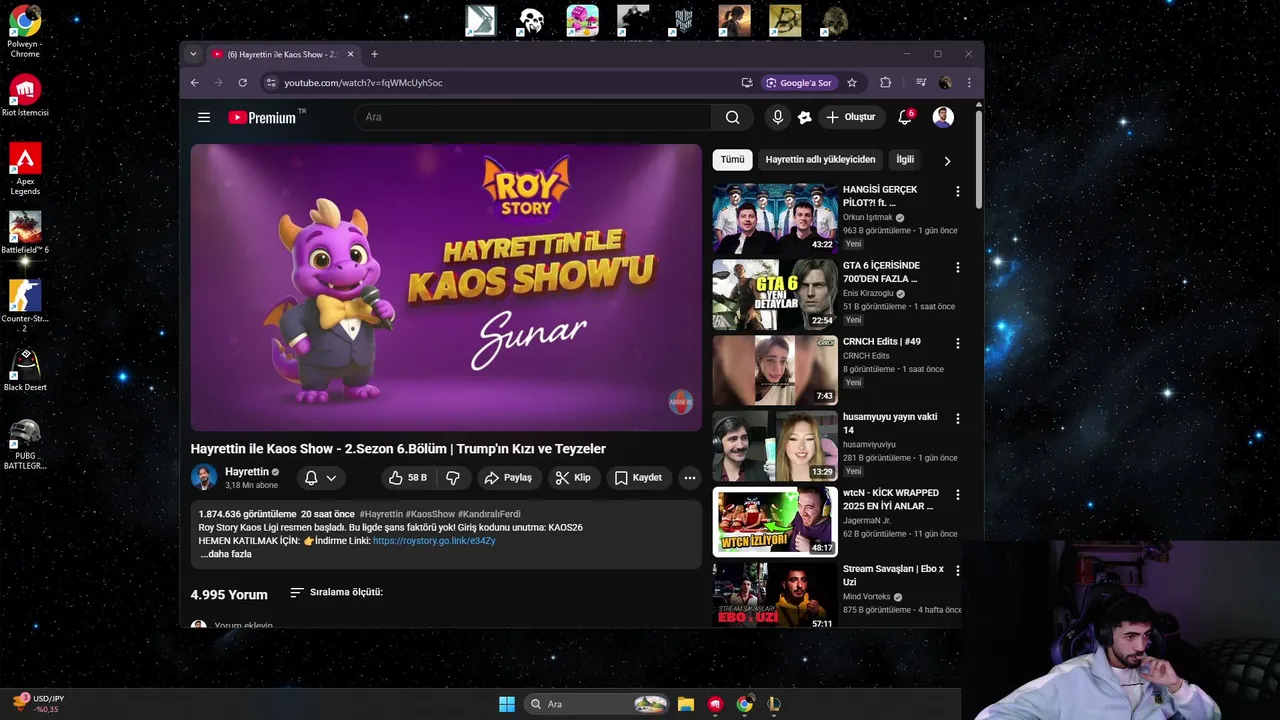Start voice search with microphone icon
1280x720 pixels.
tap(778, 117)
